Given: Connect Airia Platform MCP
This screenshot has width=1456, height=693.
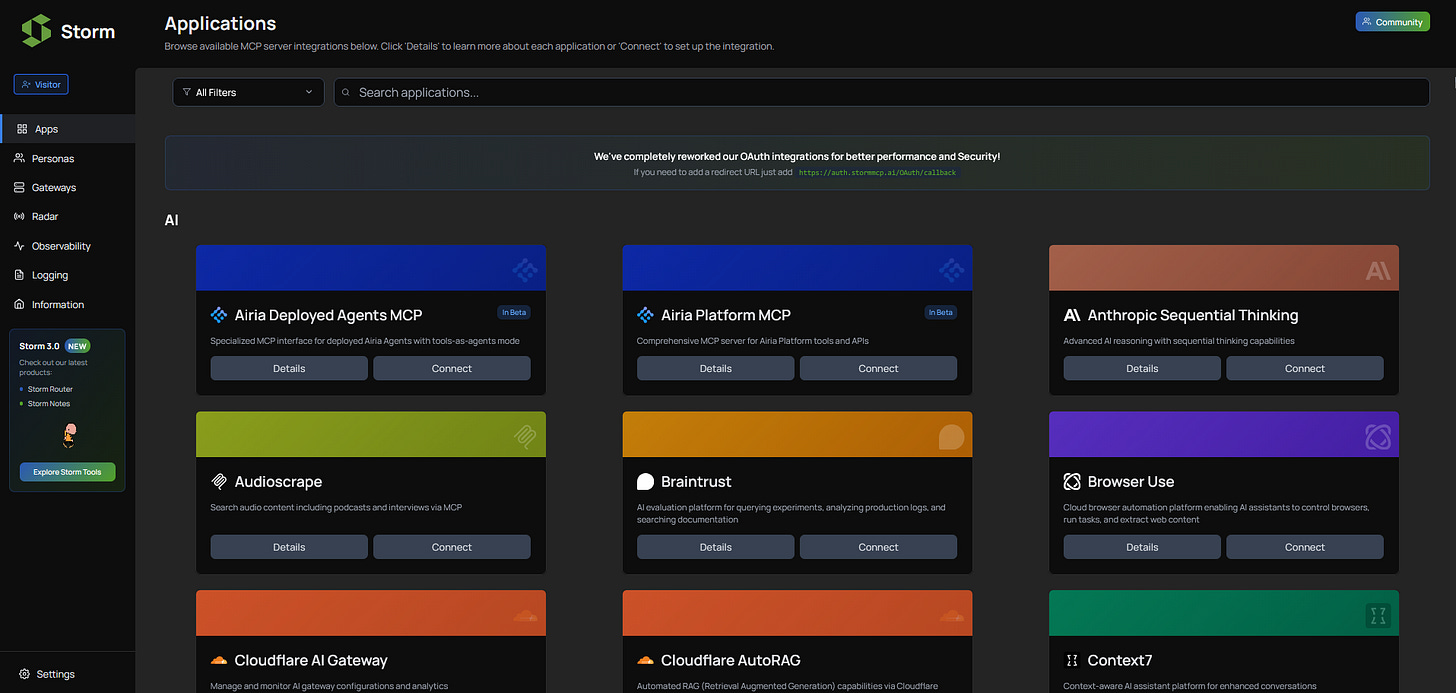Looking at the screenshot, I should (x=879, y=368).
